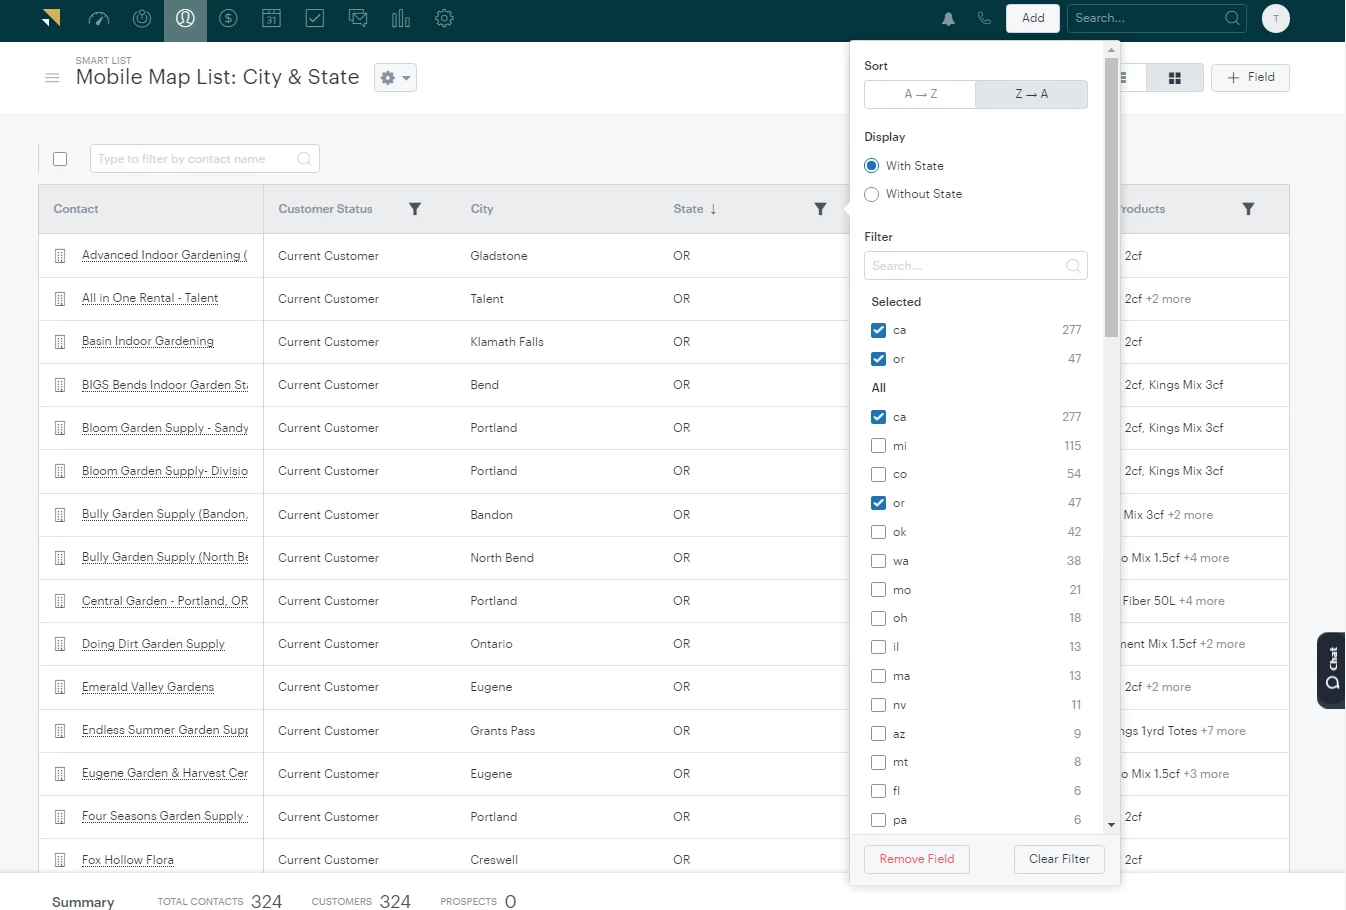This screenshot has width=1346, height=910.
Task: Select the Without State radio button
Action: pyautogui.click(x=872, y=194)
